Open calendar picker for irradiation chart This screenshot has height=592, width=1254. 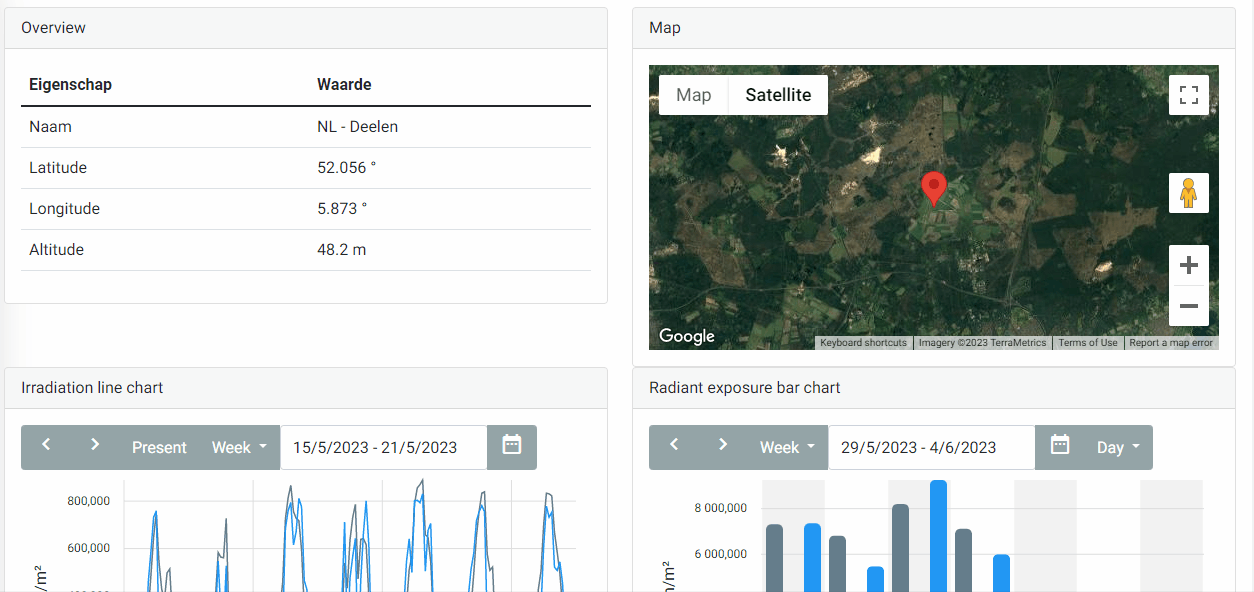coord(512,447)
